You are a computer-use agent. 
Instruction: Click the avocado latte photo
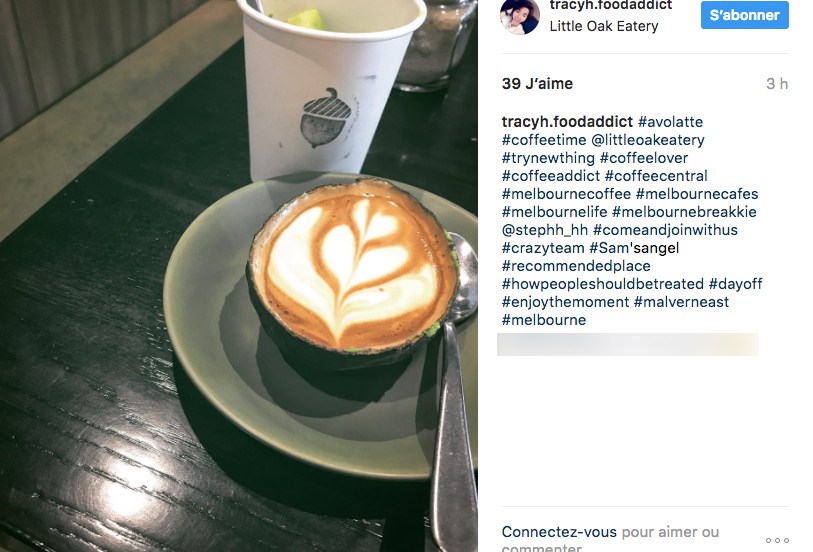[239, 276]
